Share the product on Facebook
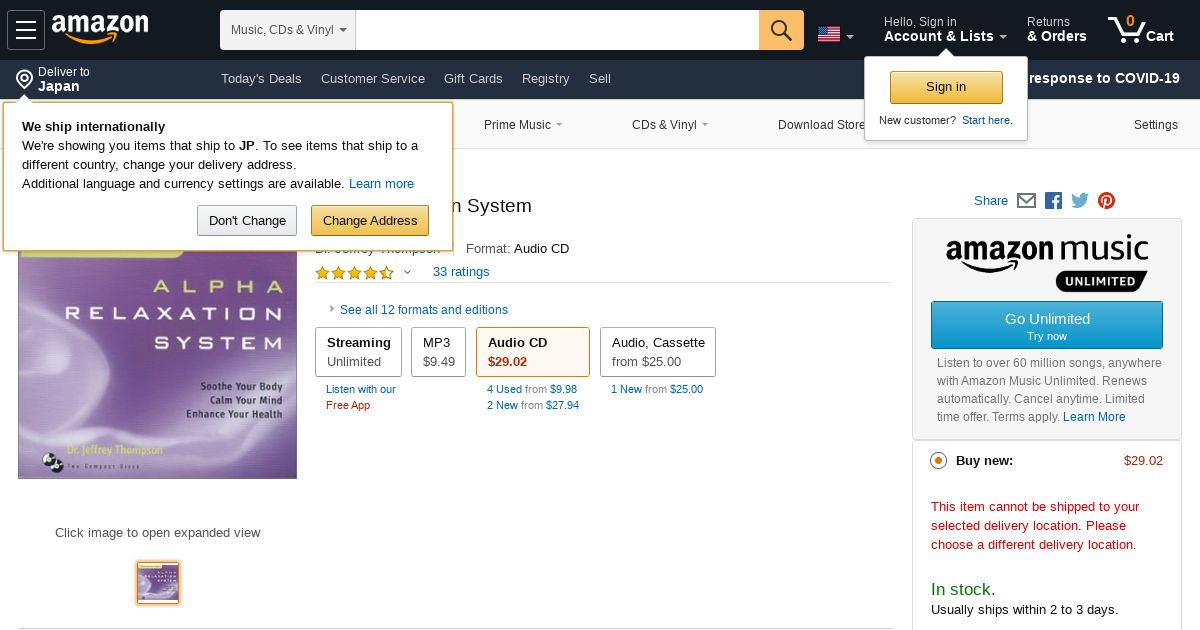Viewport: 1200px width, 630px height. (1053, 200)
